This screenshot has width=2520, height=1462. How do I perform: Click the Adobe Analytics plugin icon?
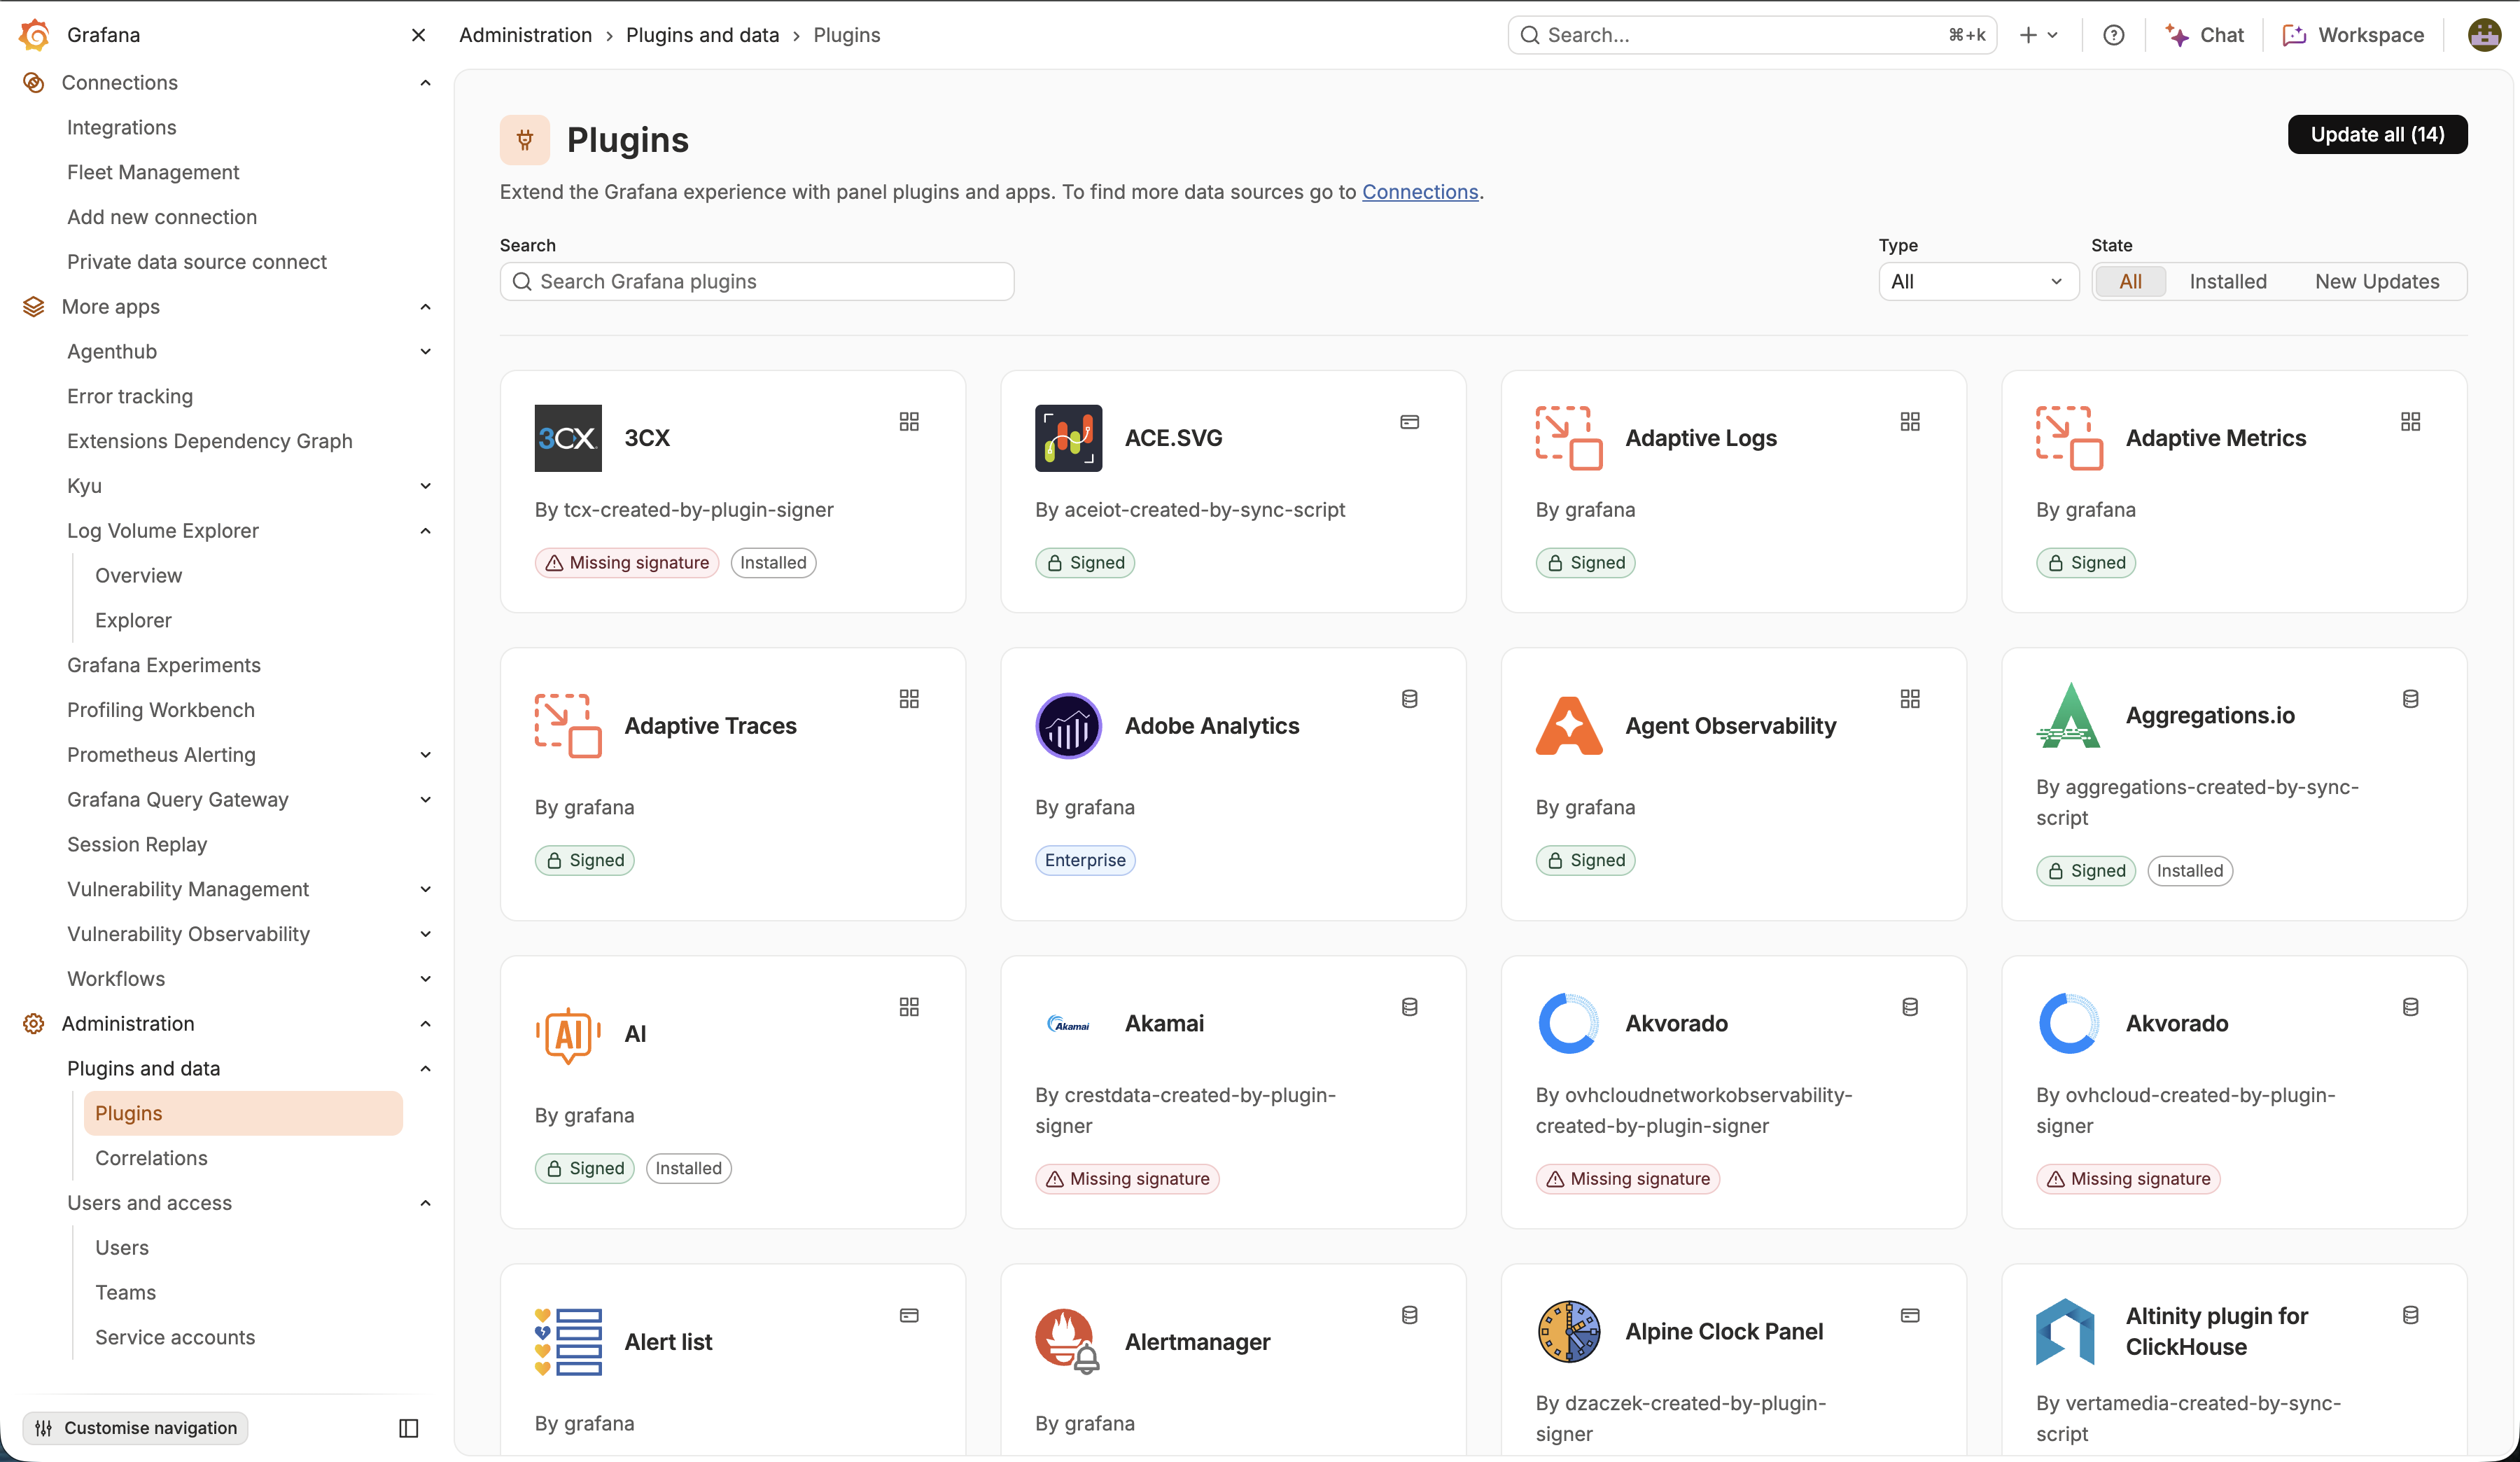tap(1068, 726)
